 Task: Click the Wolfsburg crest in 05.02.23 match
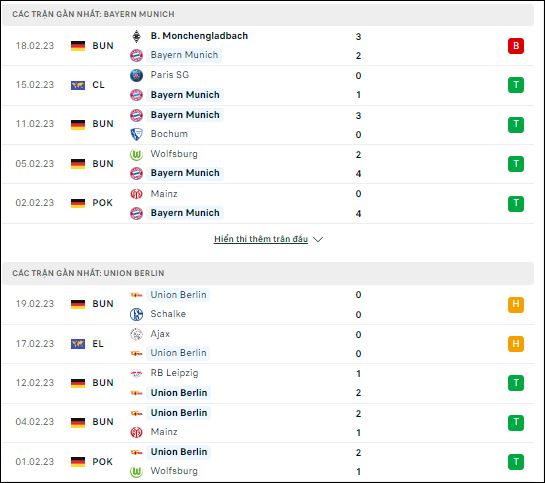pos(136,154)
